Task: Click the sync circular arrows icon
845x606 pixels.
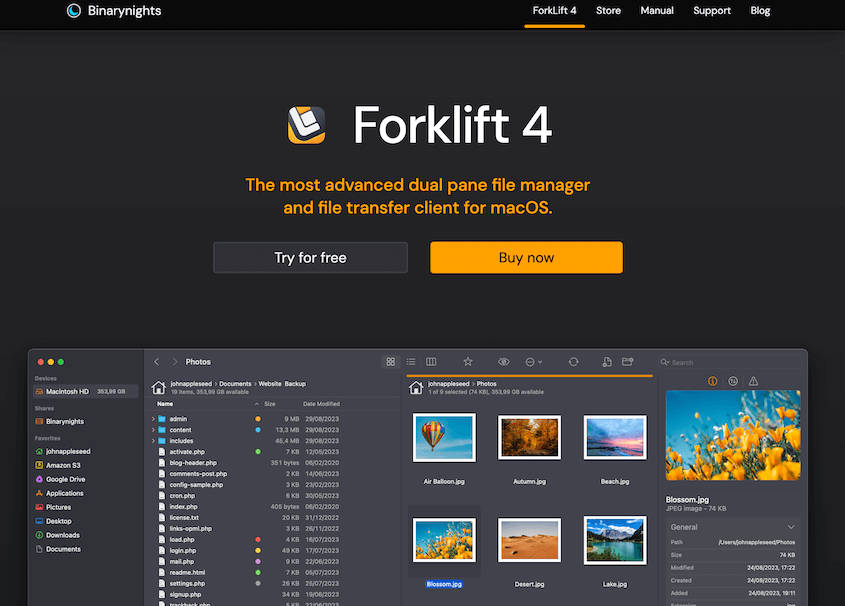Action: click(573, 362)
